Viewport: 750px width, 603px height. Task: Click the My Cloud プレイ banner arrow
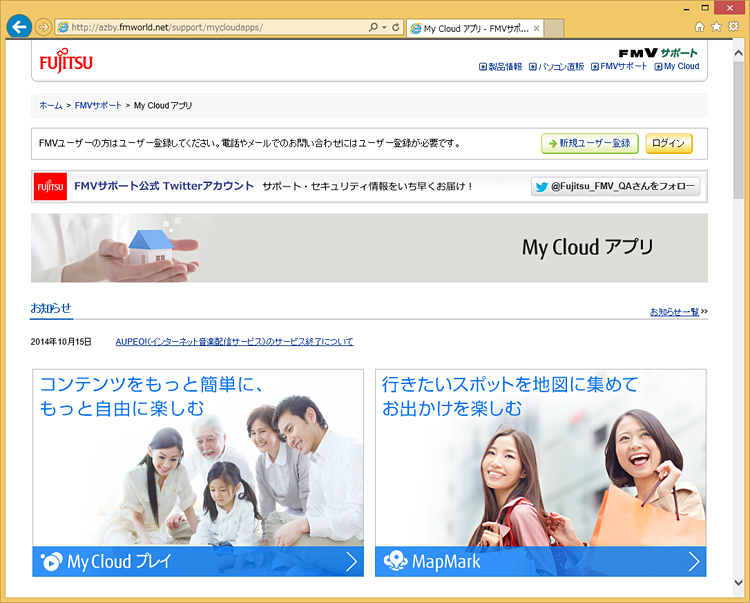[x=351, y=562]
